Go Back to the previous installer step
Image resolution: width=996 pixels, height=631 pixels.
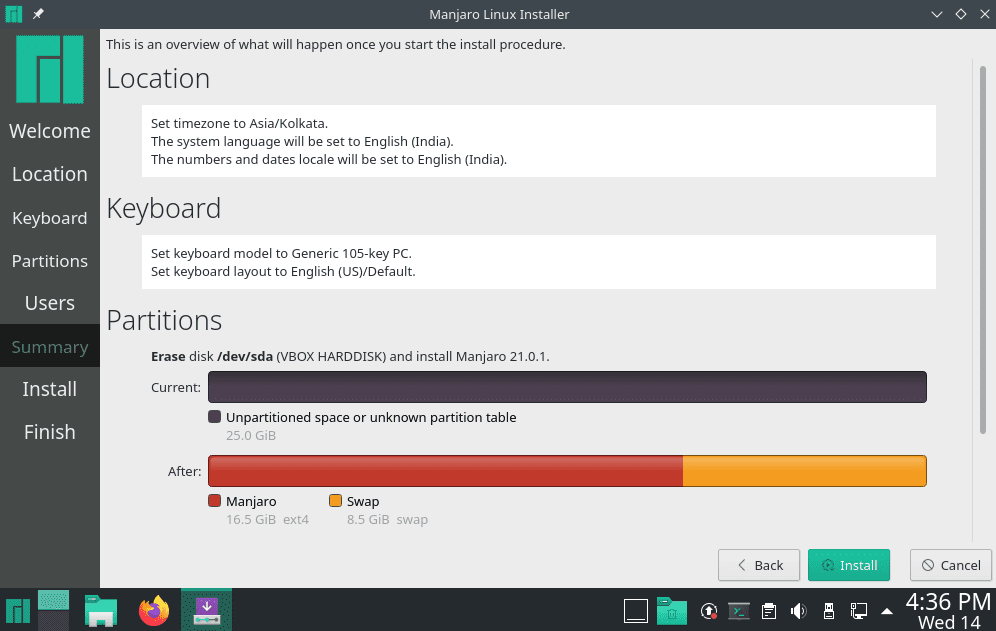pyautogui.click(x=758, y=565)
